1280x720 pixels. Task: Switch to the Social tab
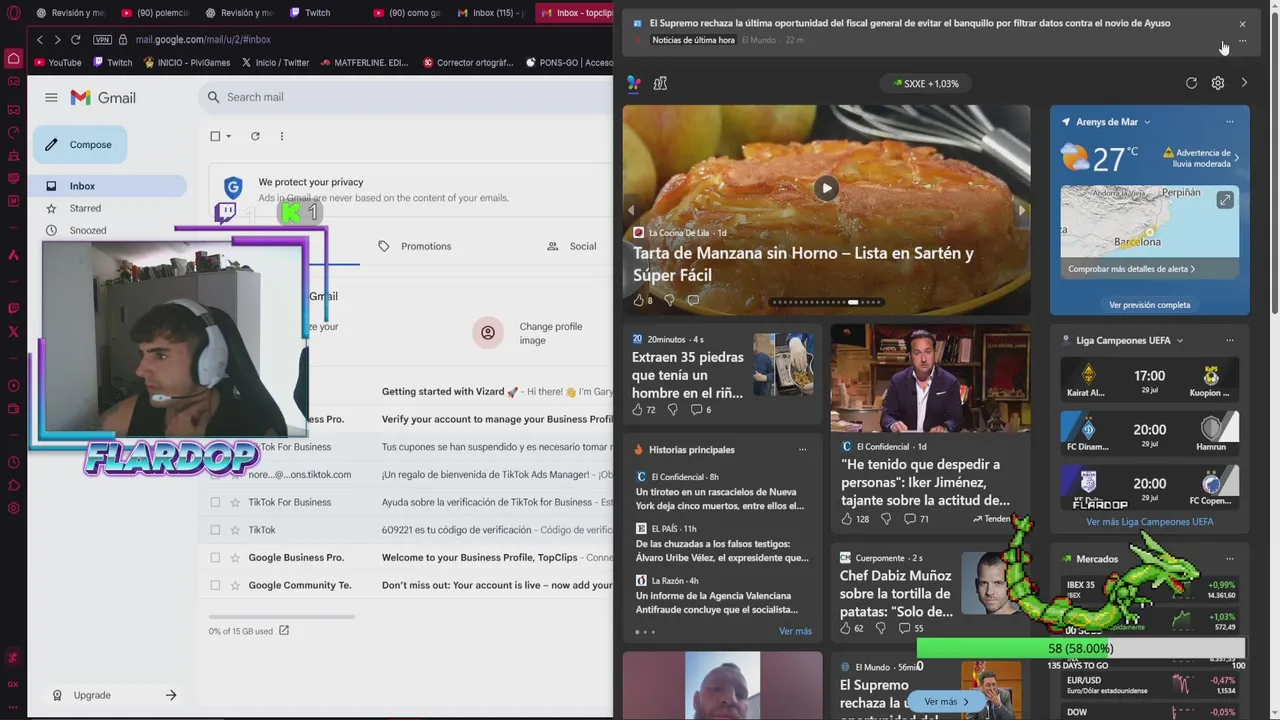coord(572,246)
